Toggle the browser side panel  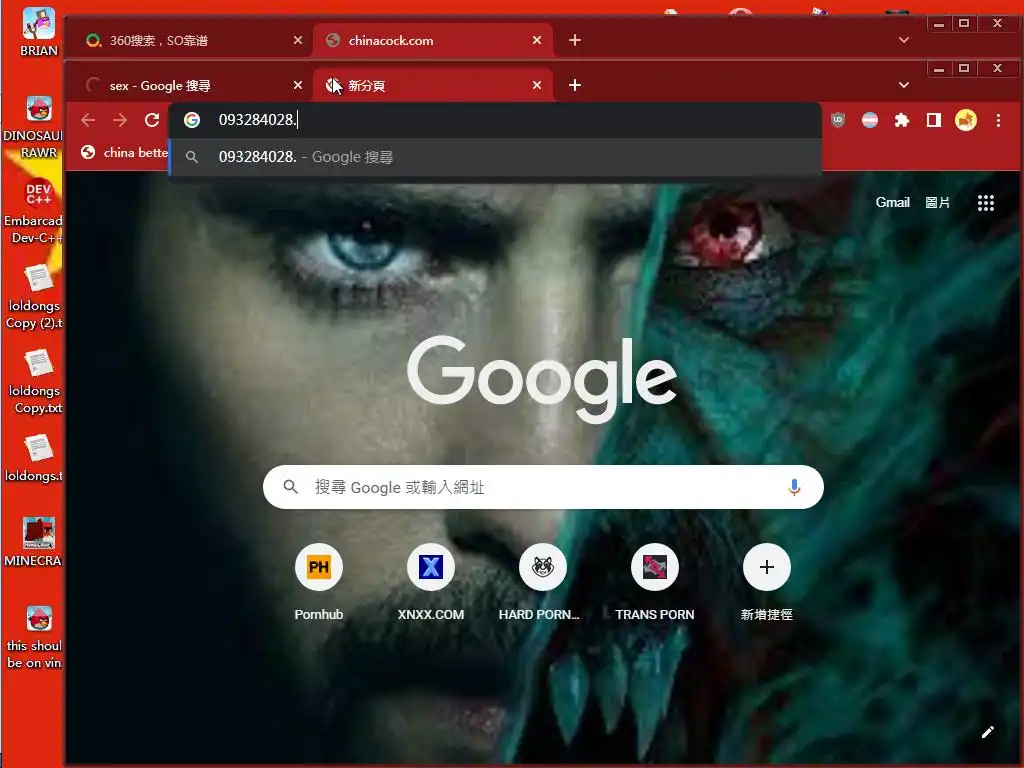tap(934, 120)
